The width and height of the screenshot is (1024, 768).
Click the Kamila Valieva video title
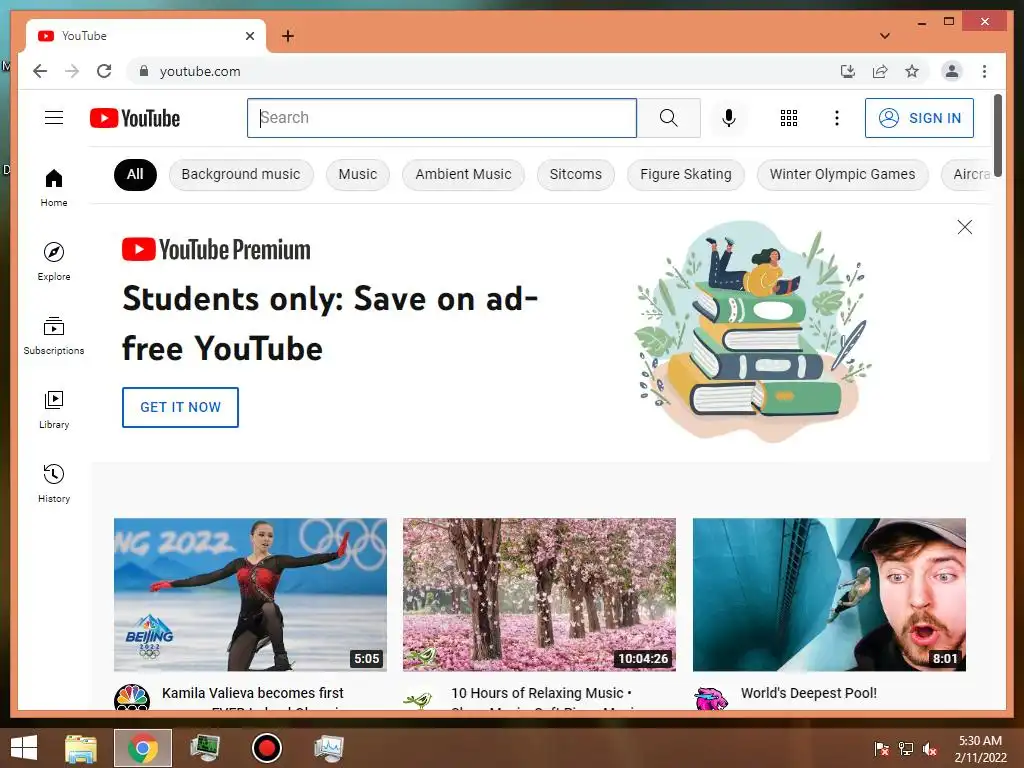pyautogui.click(x=253, y=696)
